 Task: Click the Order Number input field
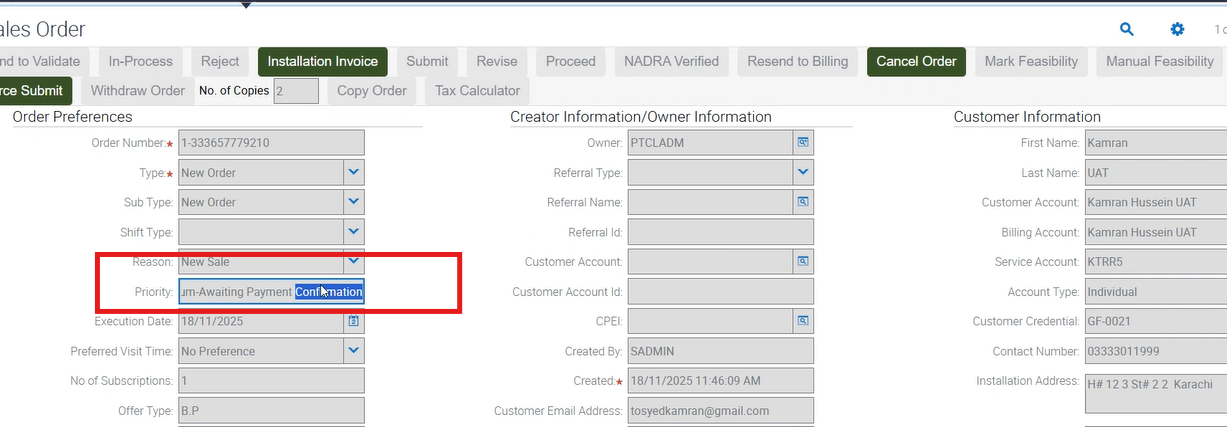coord(270,143)
